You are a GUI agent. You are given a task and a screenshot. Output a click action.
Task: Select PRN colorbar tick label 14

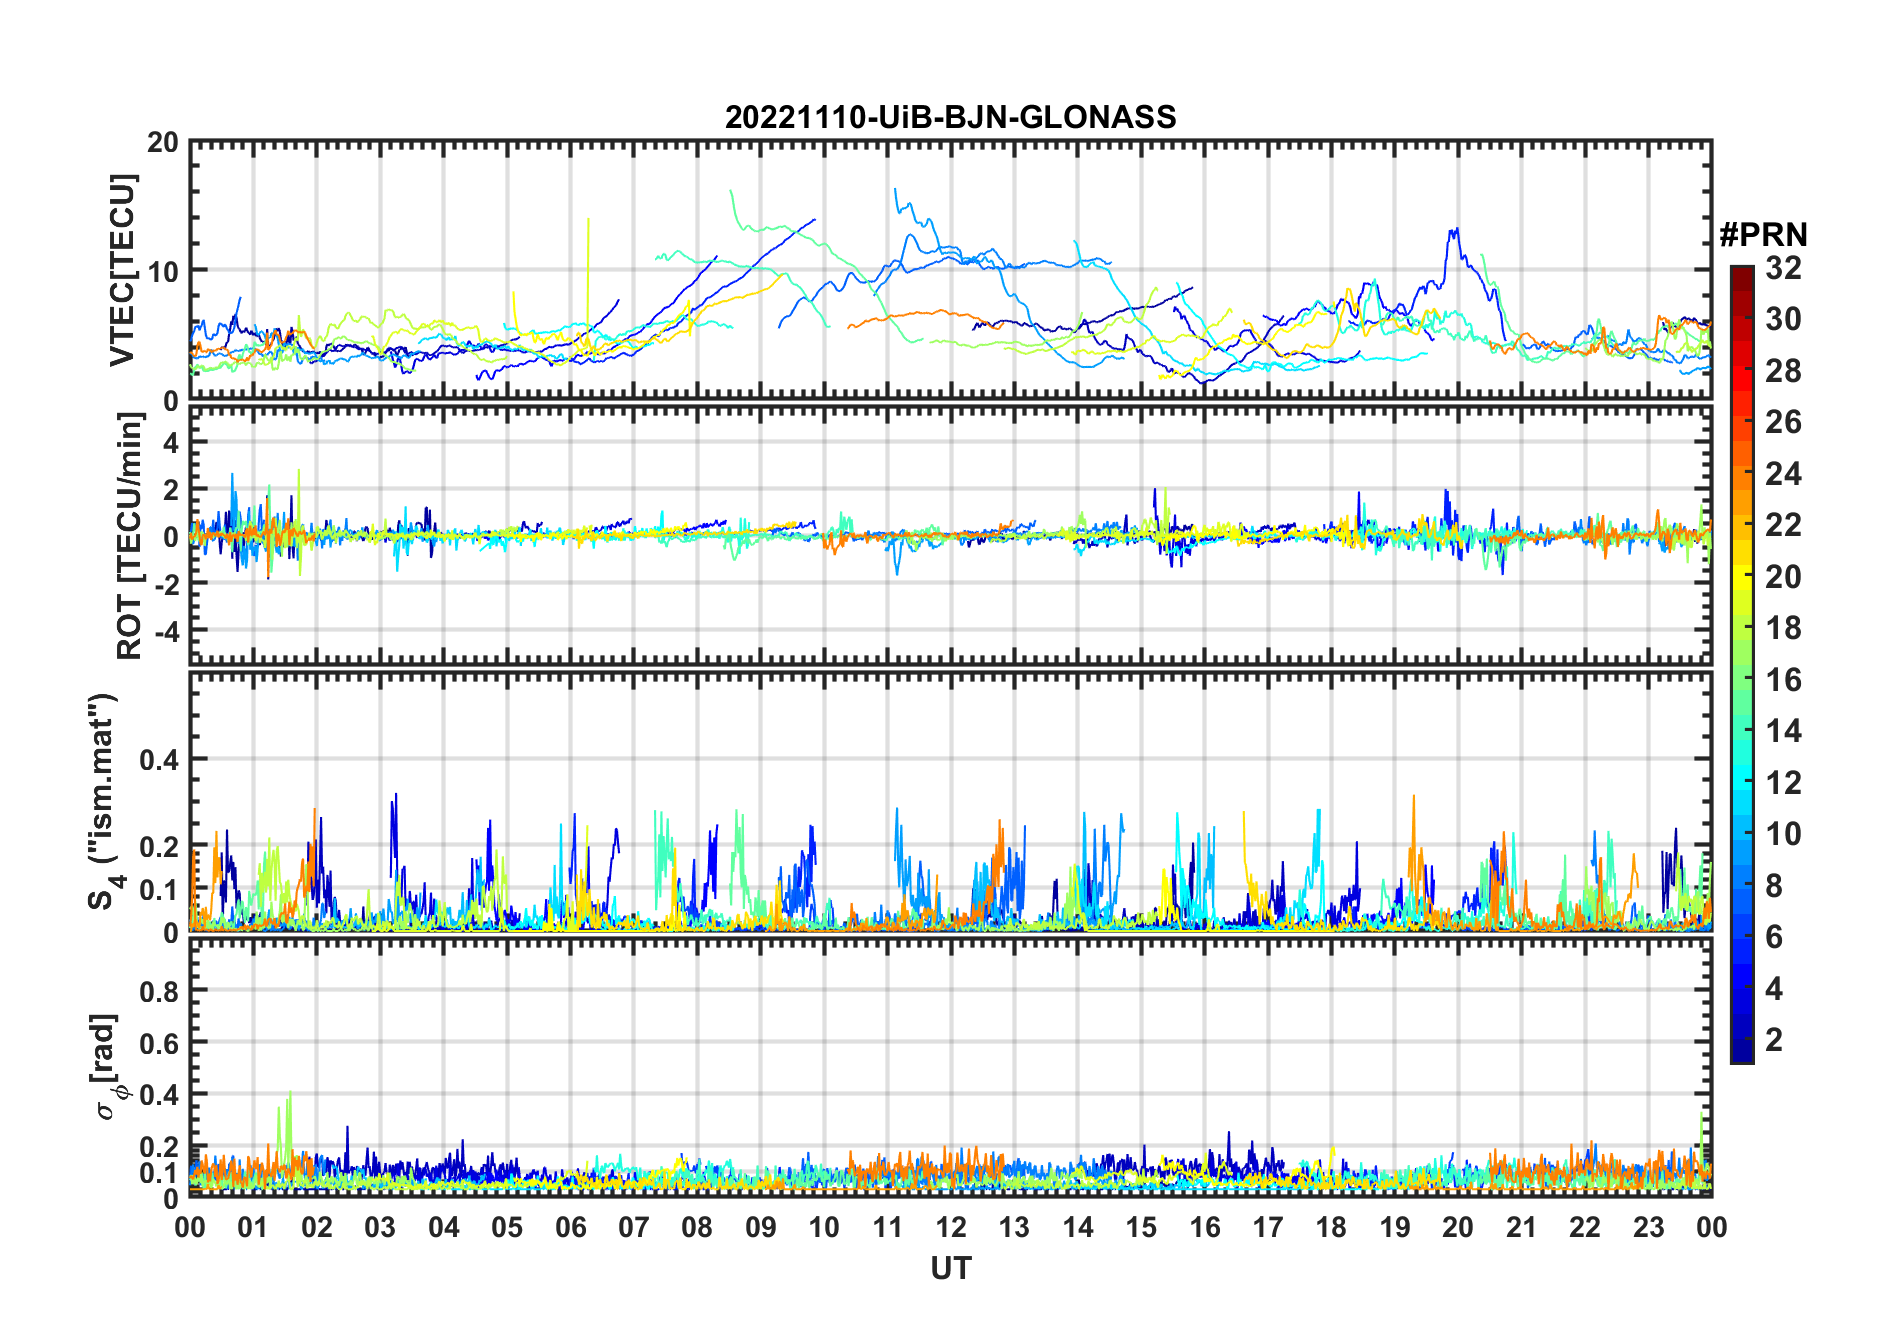pos(1783,731)
